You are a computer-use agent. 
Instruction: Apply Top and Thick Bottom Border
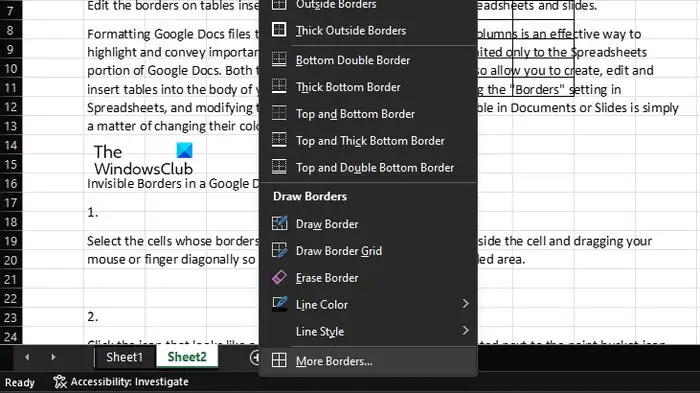368,140
